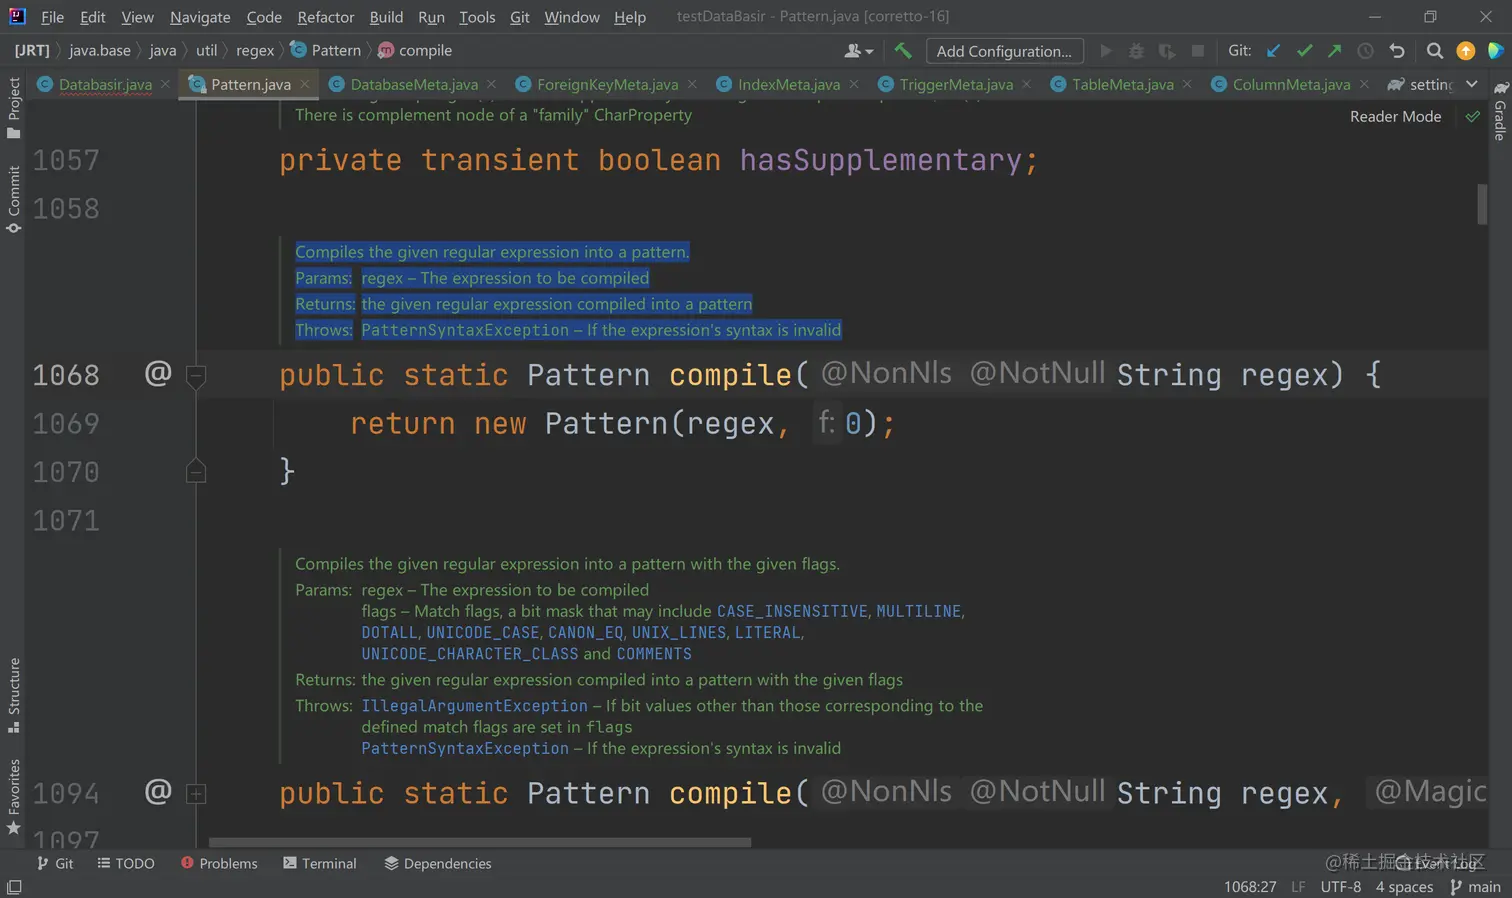This screenshot has height=898, width=1512.
Task: Open the Build menu
Action: (386, 17)
